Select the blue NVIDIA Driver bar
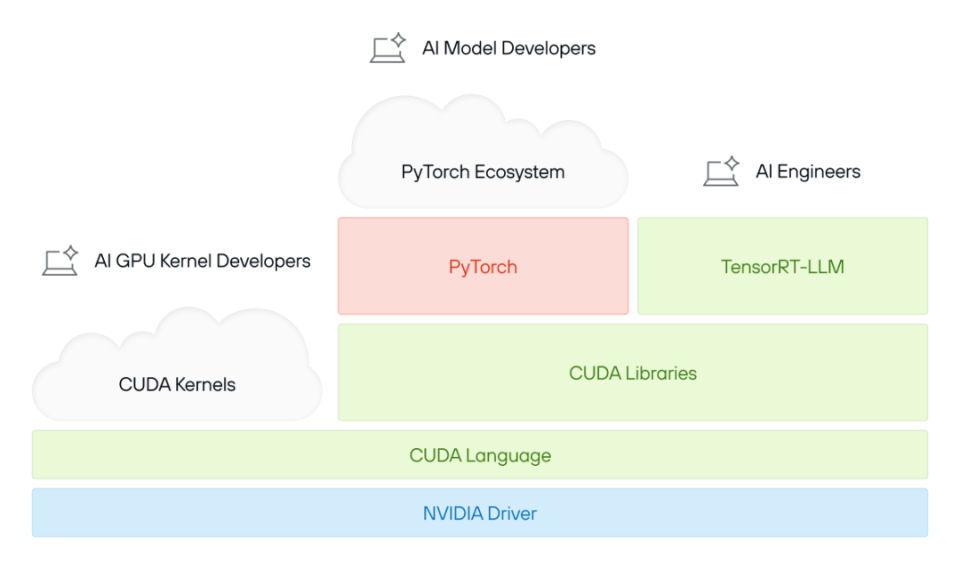Screen dimensions: 960x569 pos(480,513)
